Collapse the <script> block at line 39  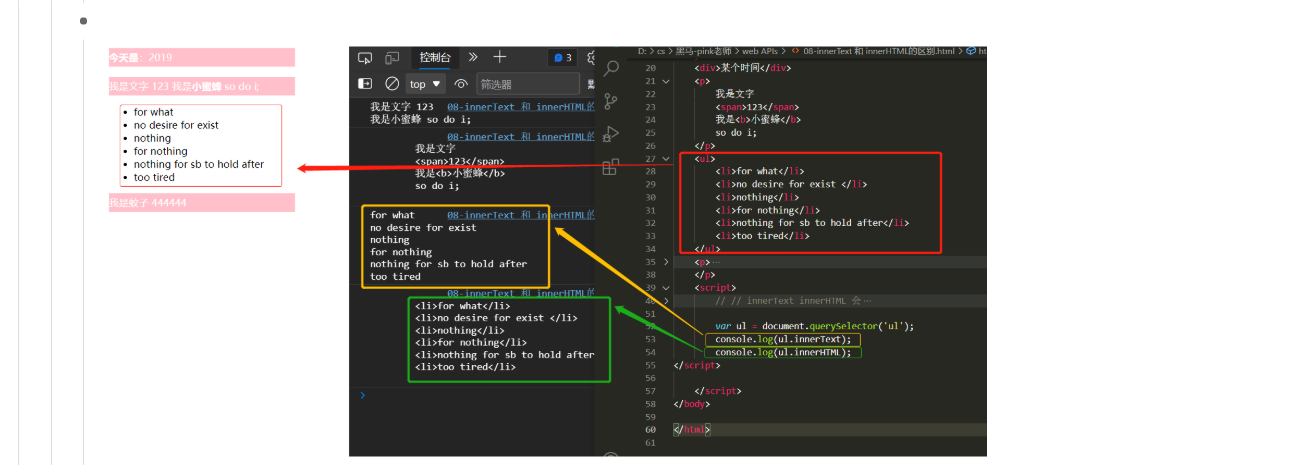667,288
